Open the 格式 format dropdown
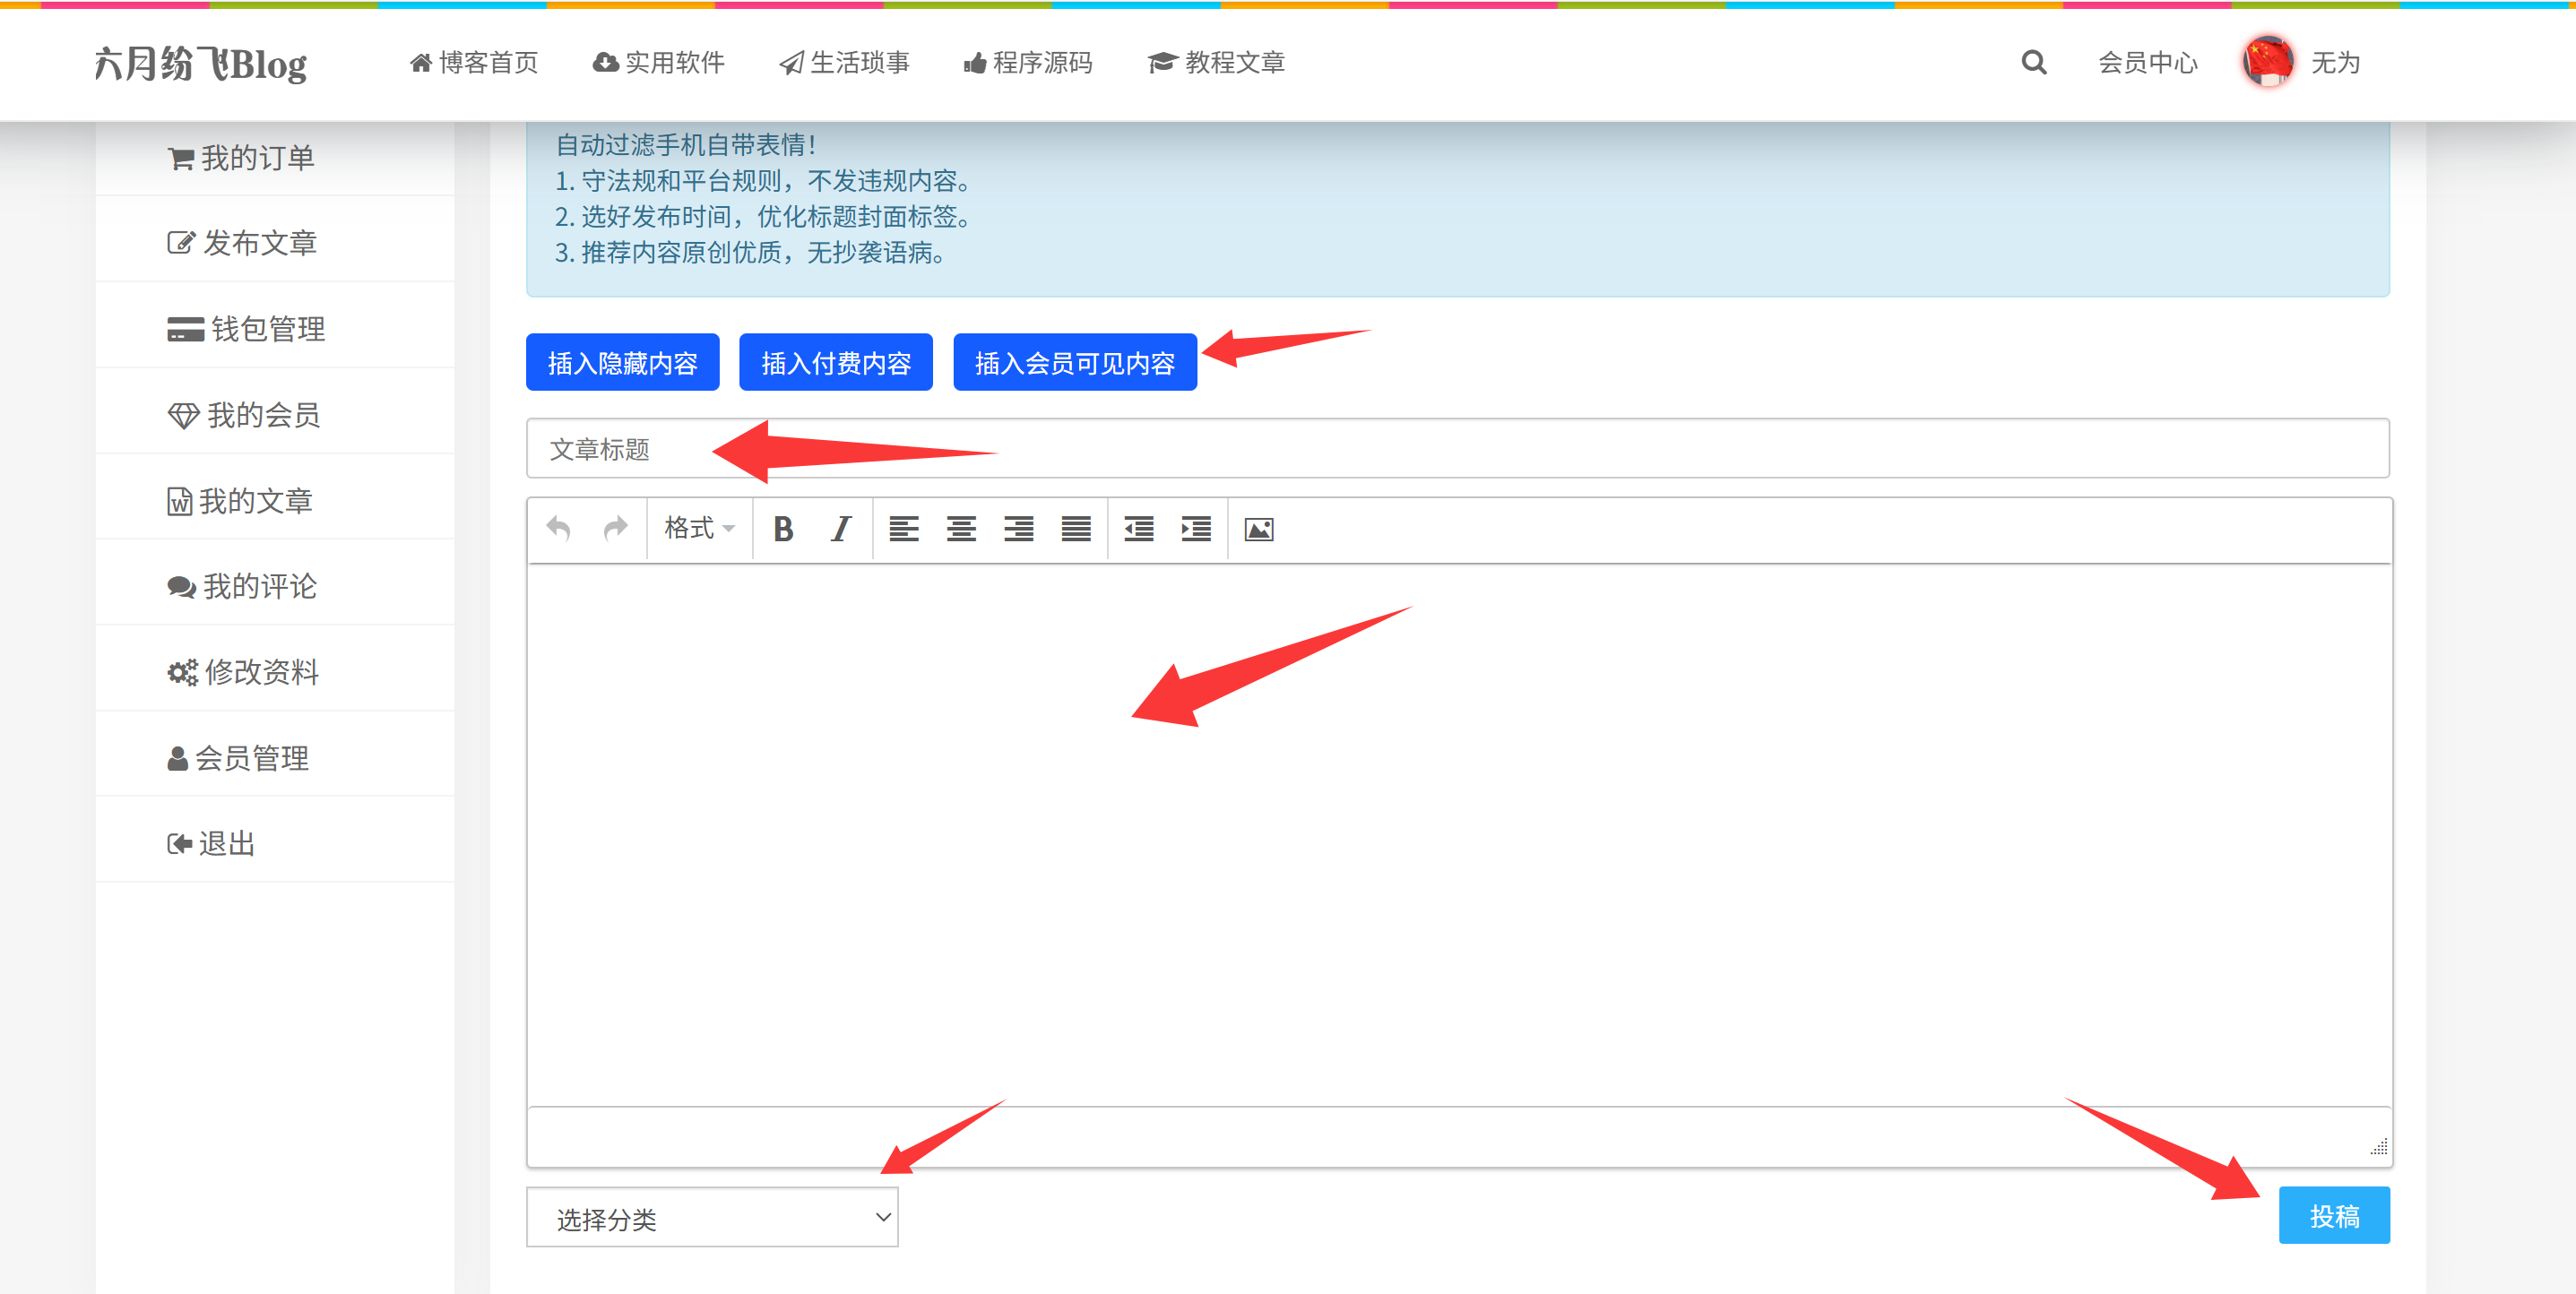This screenshot has width=2576, height=1294. tap(697, 528)
